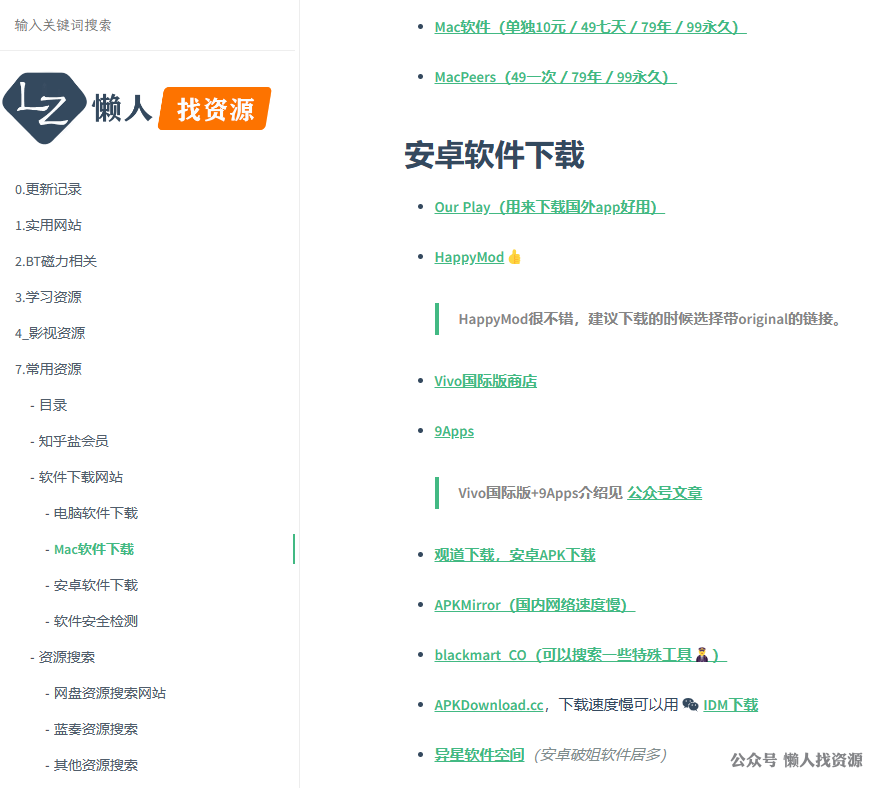Open the 0.更新记录 sidebar item

click(x=48, y=189)
